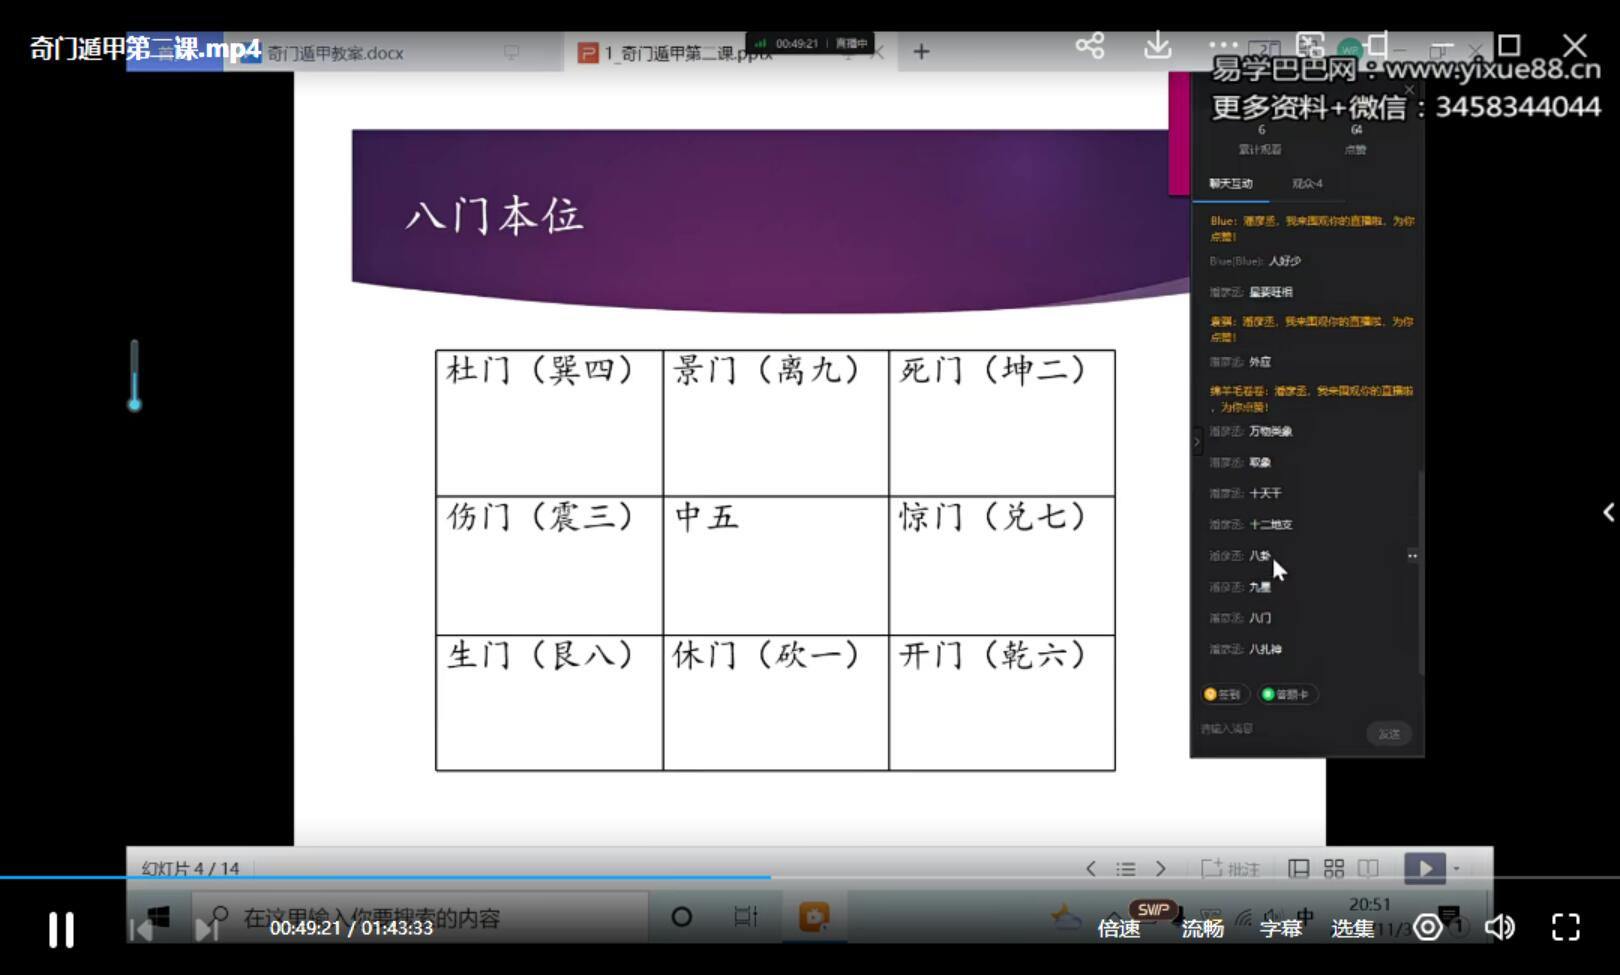Enter fullscreen video mode
1620x975 pixels.
click(x=1565, y=928)
